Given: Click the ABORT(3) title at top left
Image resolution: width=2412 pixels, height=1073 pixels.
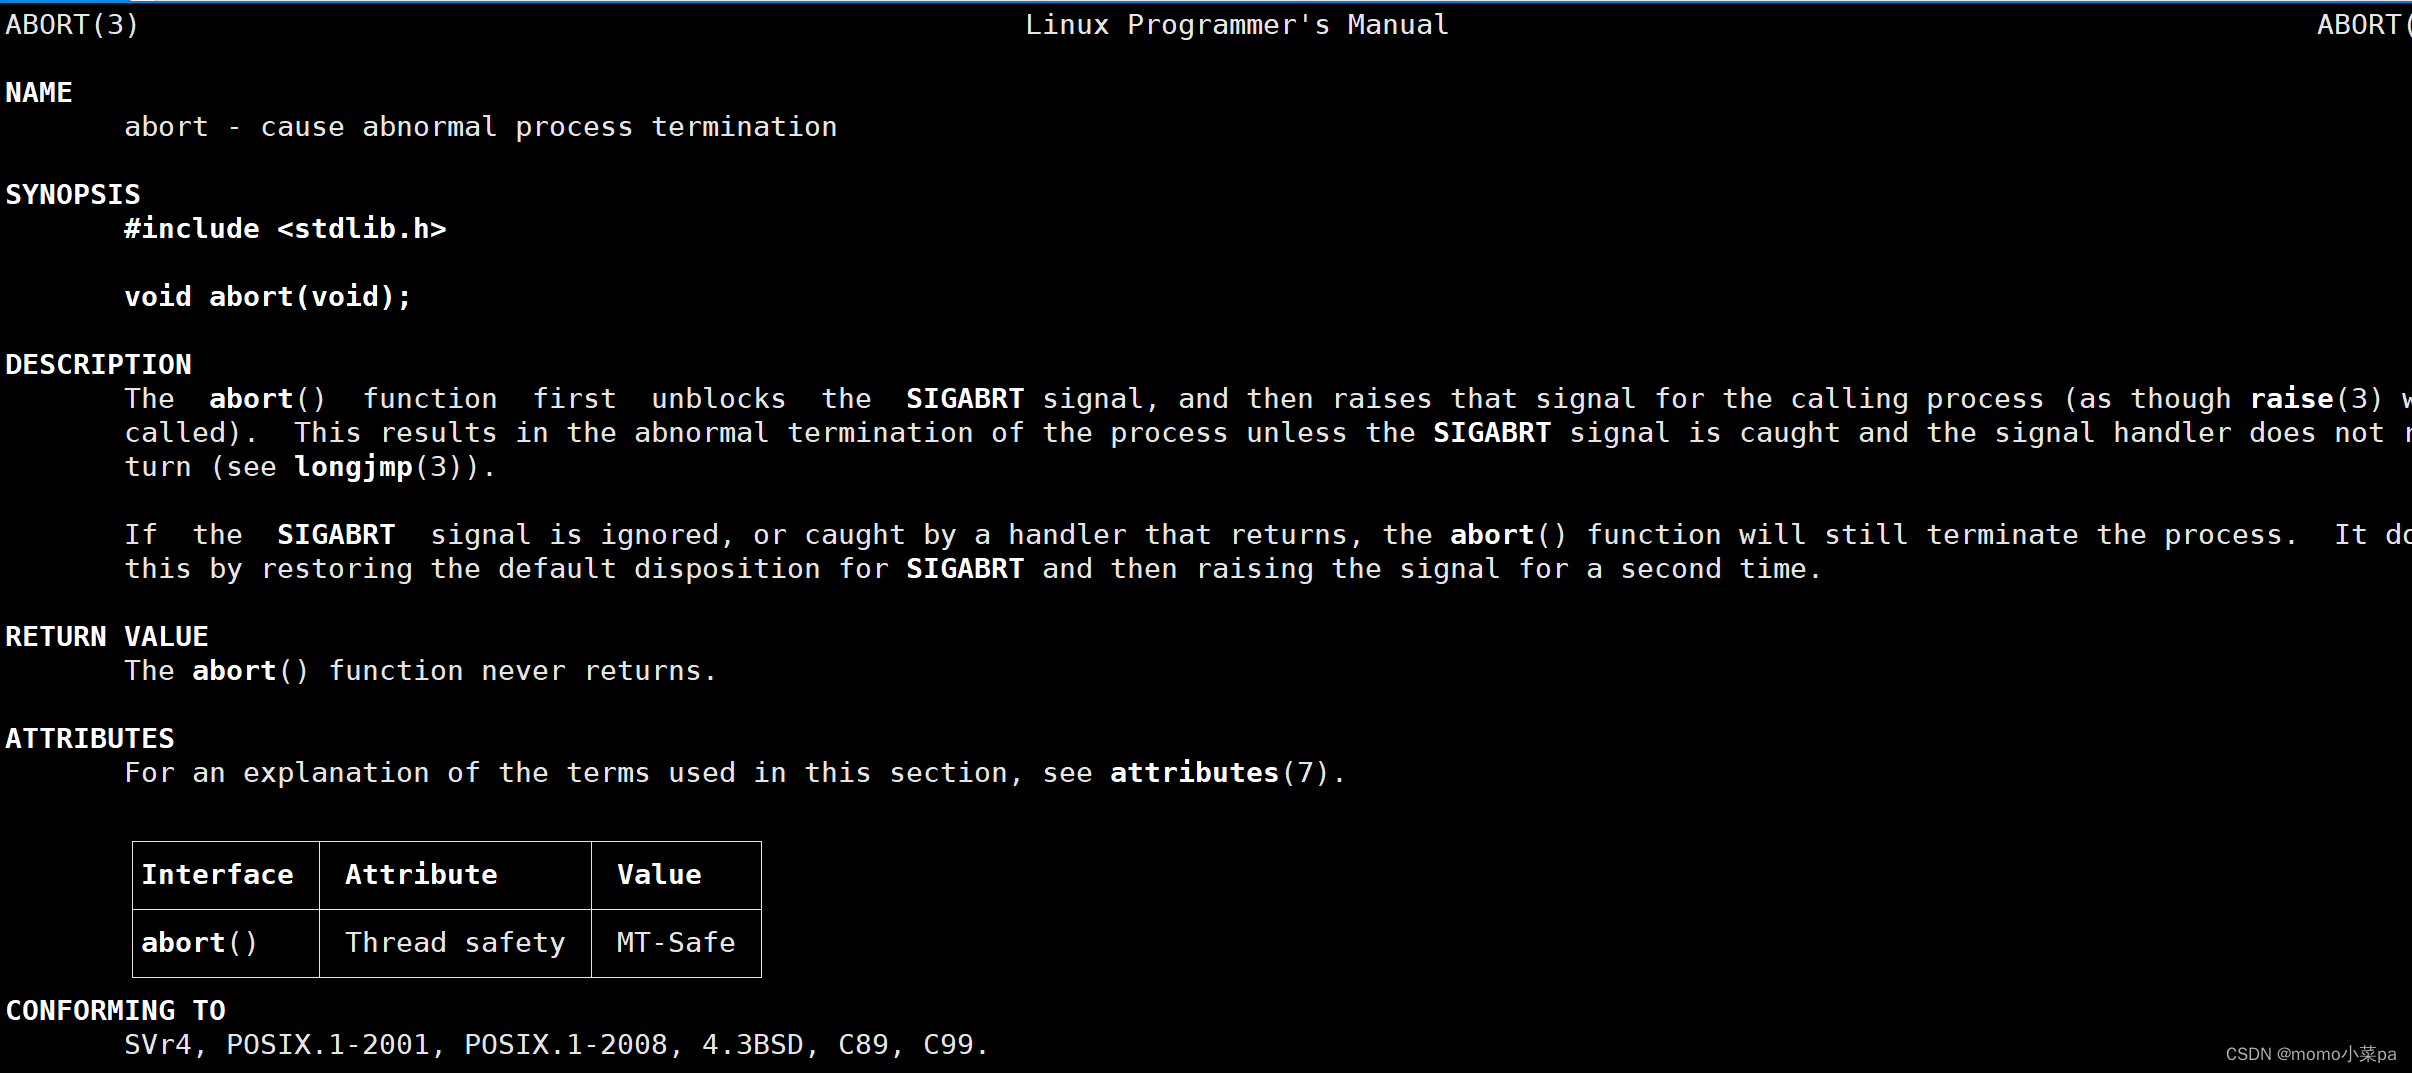Looking at the screenshot, I should 72,25.
